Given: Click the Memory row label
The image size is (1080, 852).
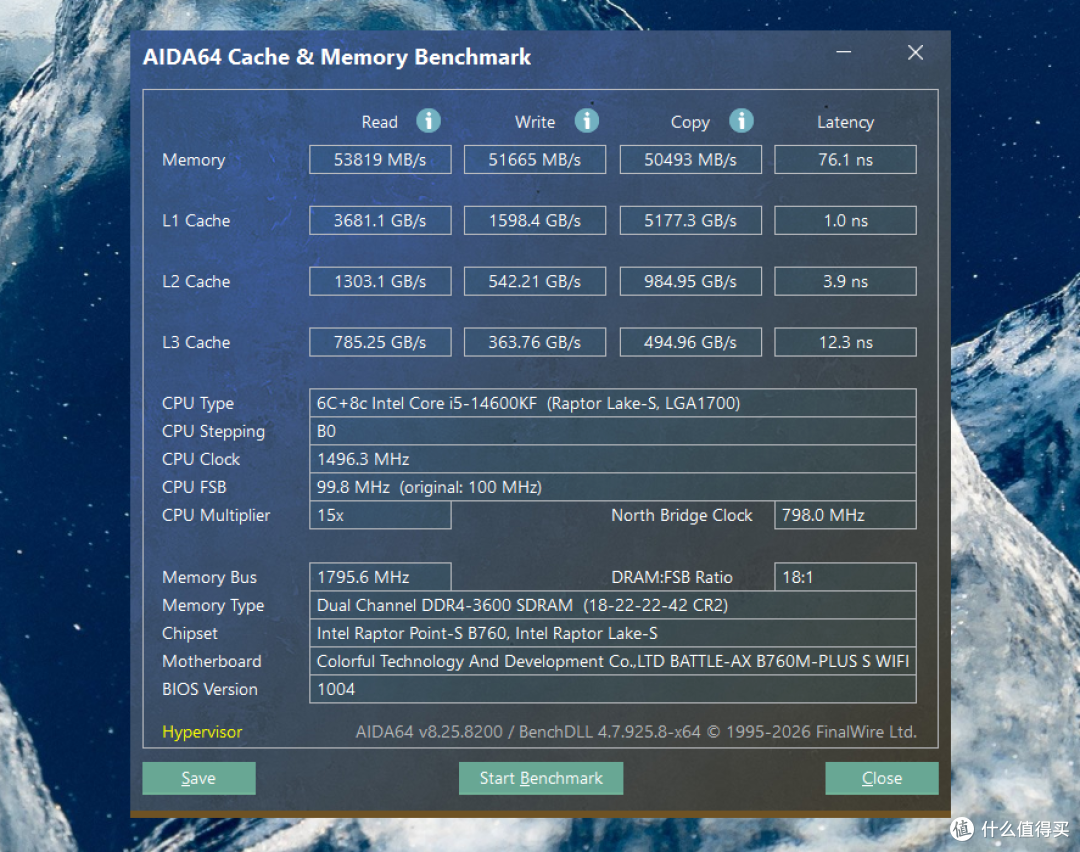Looking at the screenshot, I should [194, 160].
